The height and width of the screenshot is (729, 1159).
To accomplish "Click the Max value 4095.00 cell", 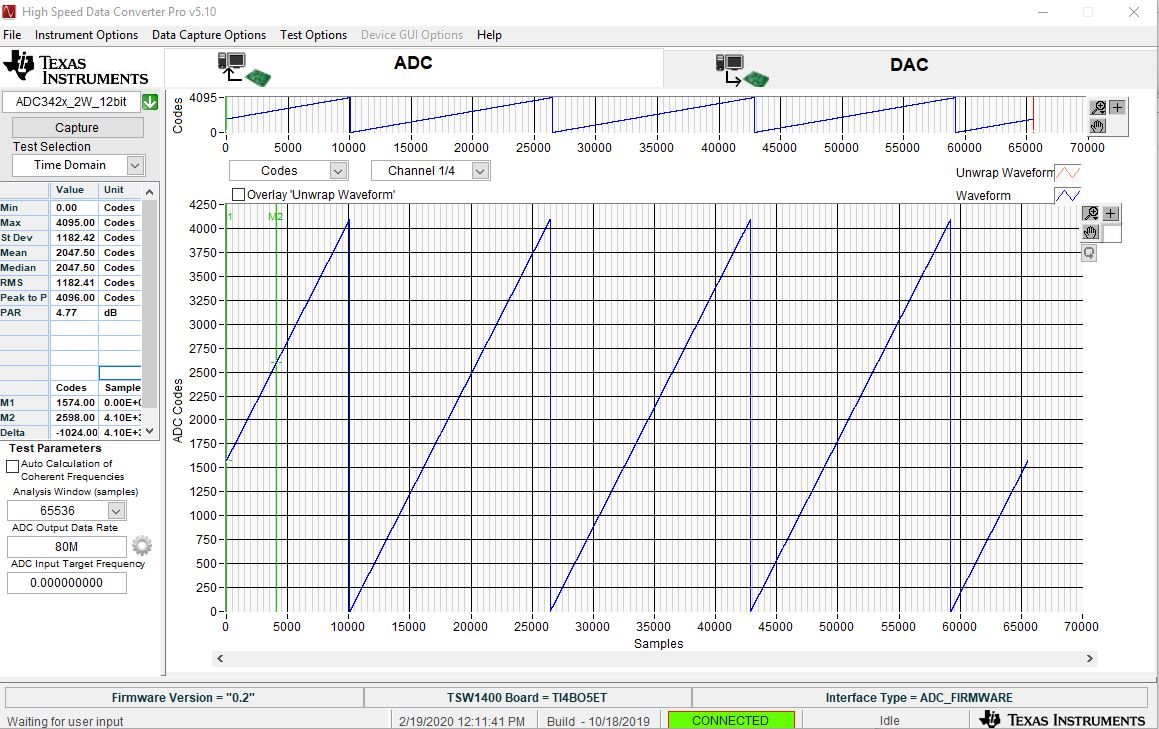I will pyautogui.click(x=75, y=223).
